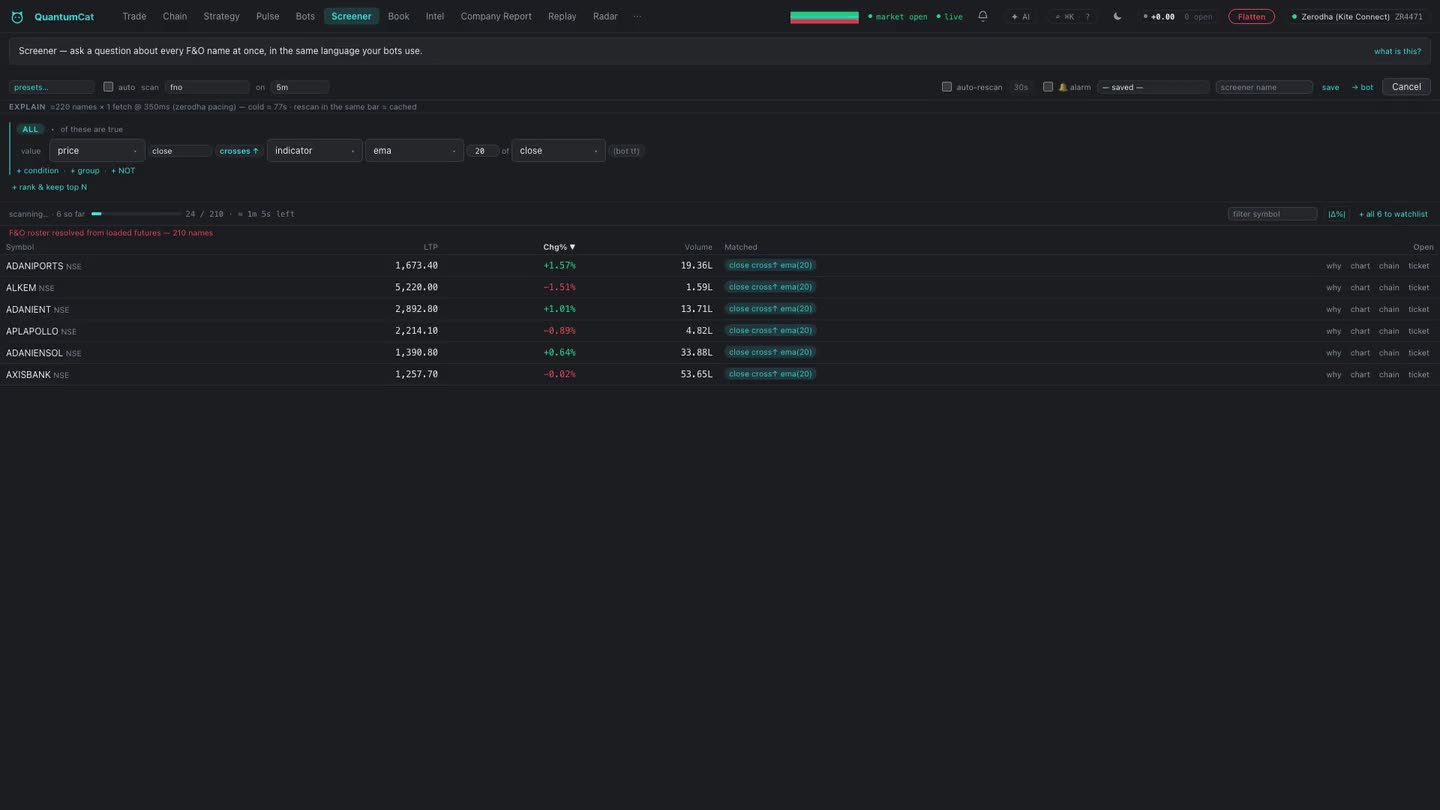The height and width of the screenshot is (810, 1440).
Task: Open the more menu ellipsis
Action: tap(637, 16)
